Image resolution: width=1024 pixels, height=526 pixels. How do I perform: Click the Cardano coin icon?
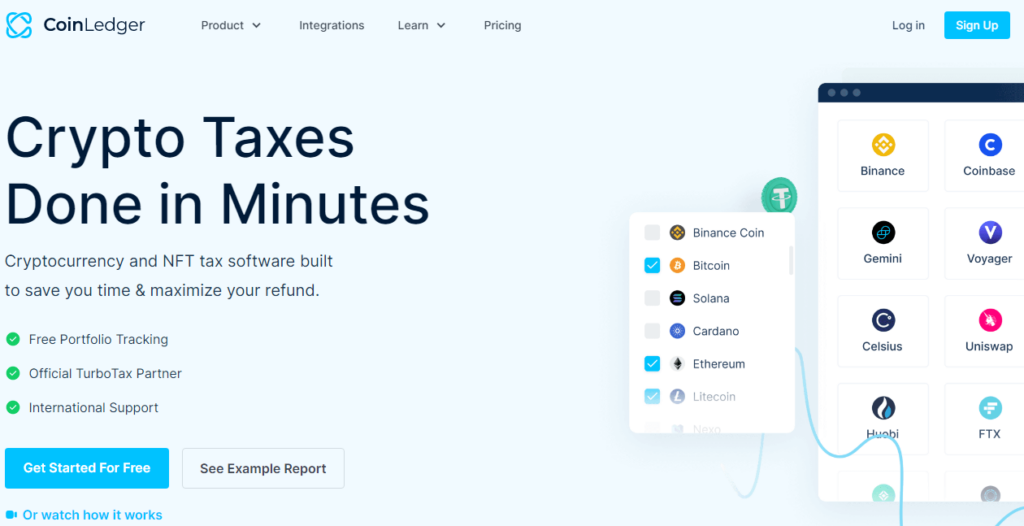677,331
